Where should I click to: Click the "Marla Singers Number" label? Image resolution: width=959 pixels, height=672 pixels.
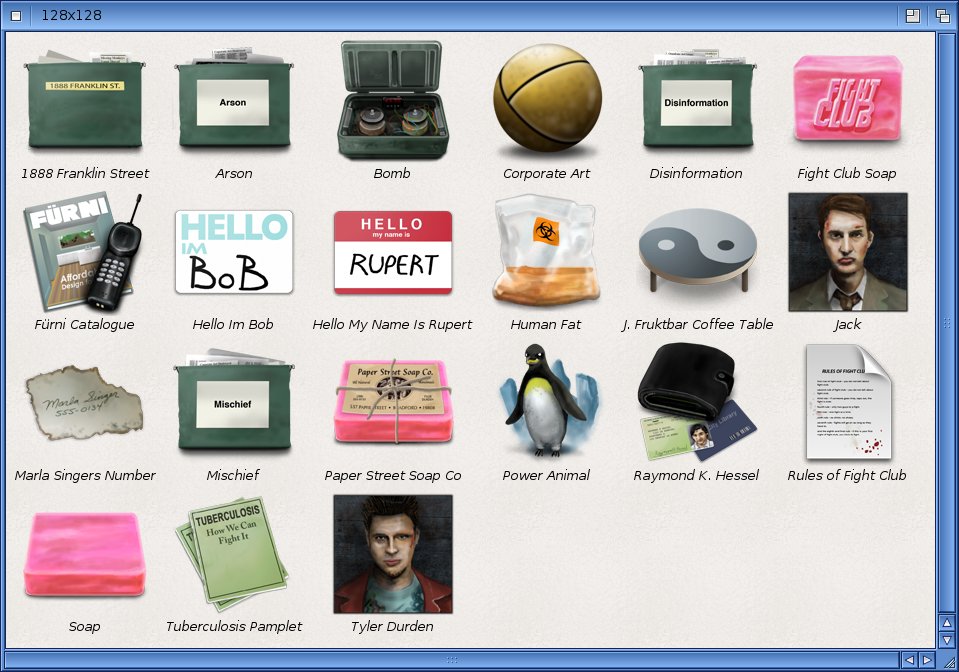pos(85,476)
